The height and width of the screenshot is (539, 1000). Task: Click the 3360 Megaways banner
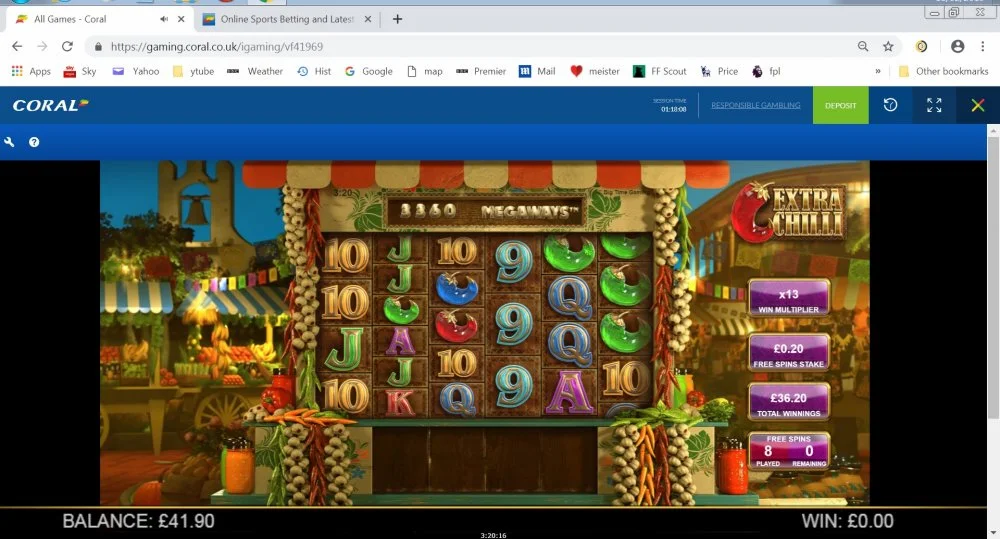(486, 211)
